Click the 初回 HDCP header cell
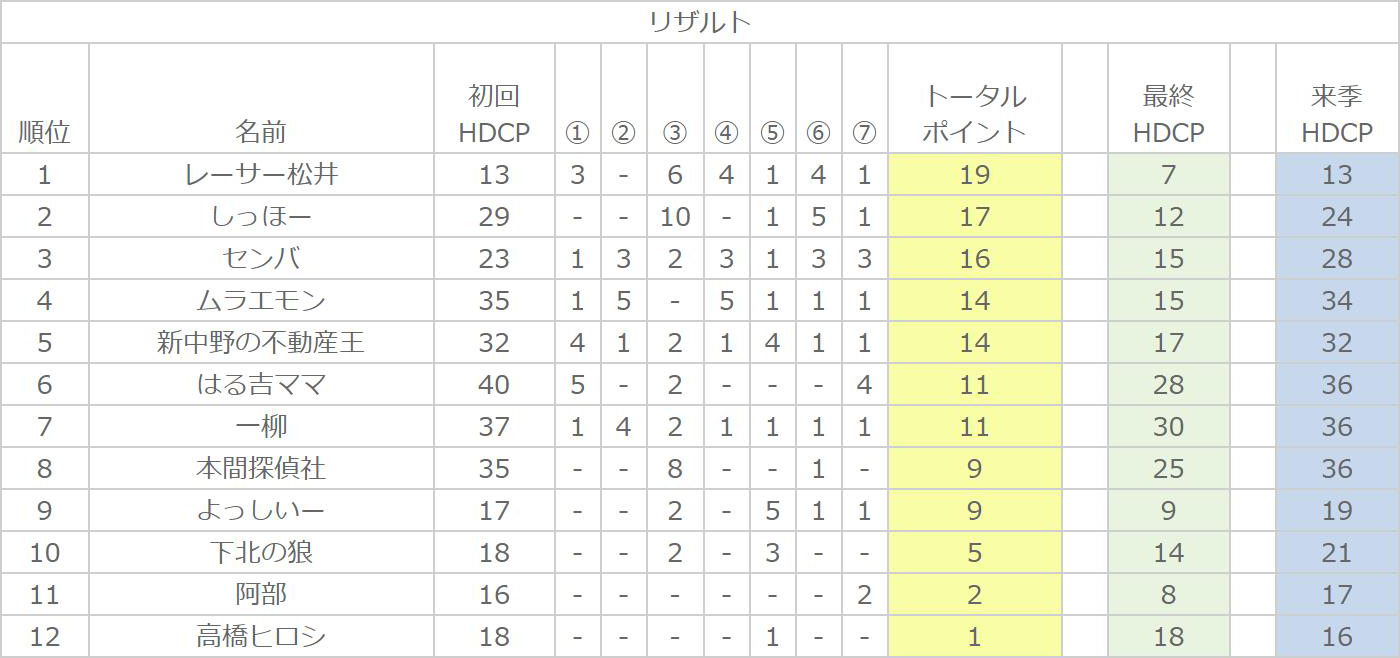The height and width of the screenshot is (658, 1400). pyautogui.click(x=494, y=98)
